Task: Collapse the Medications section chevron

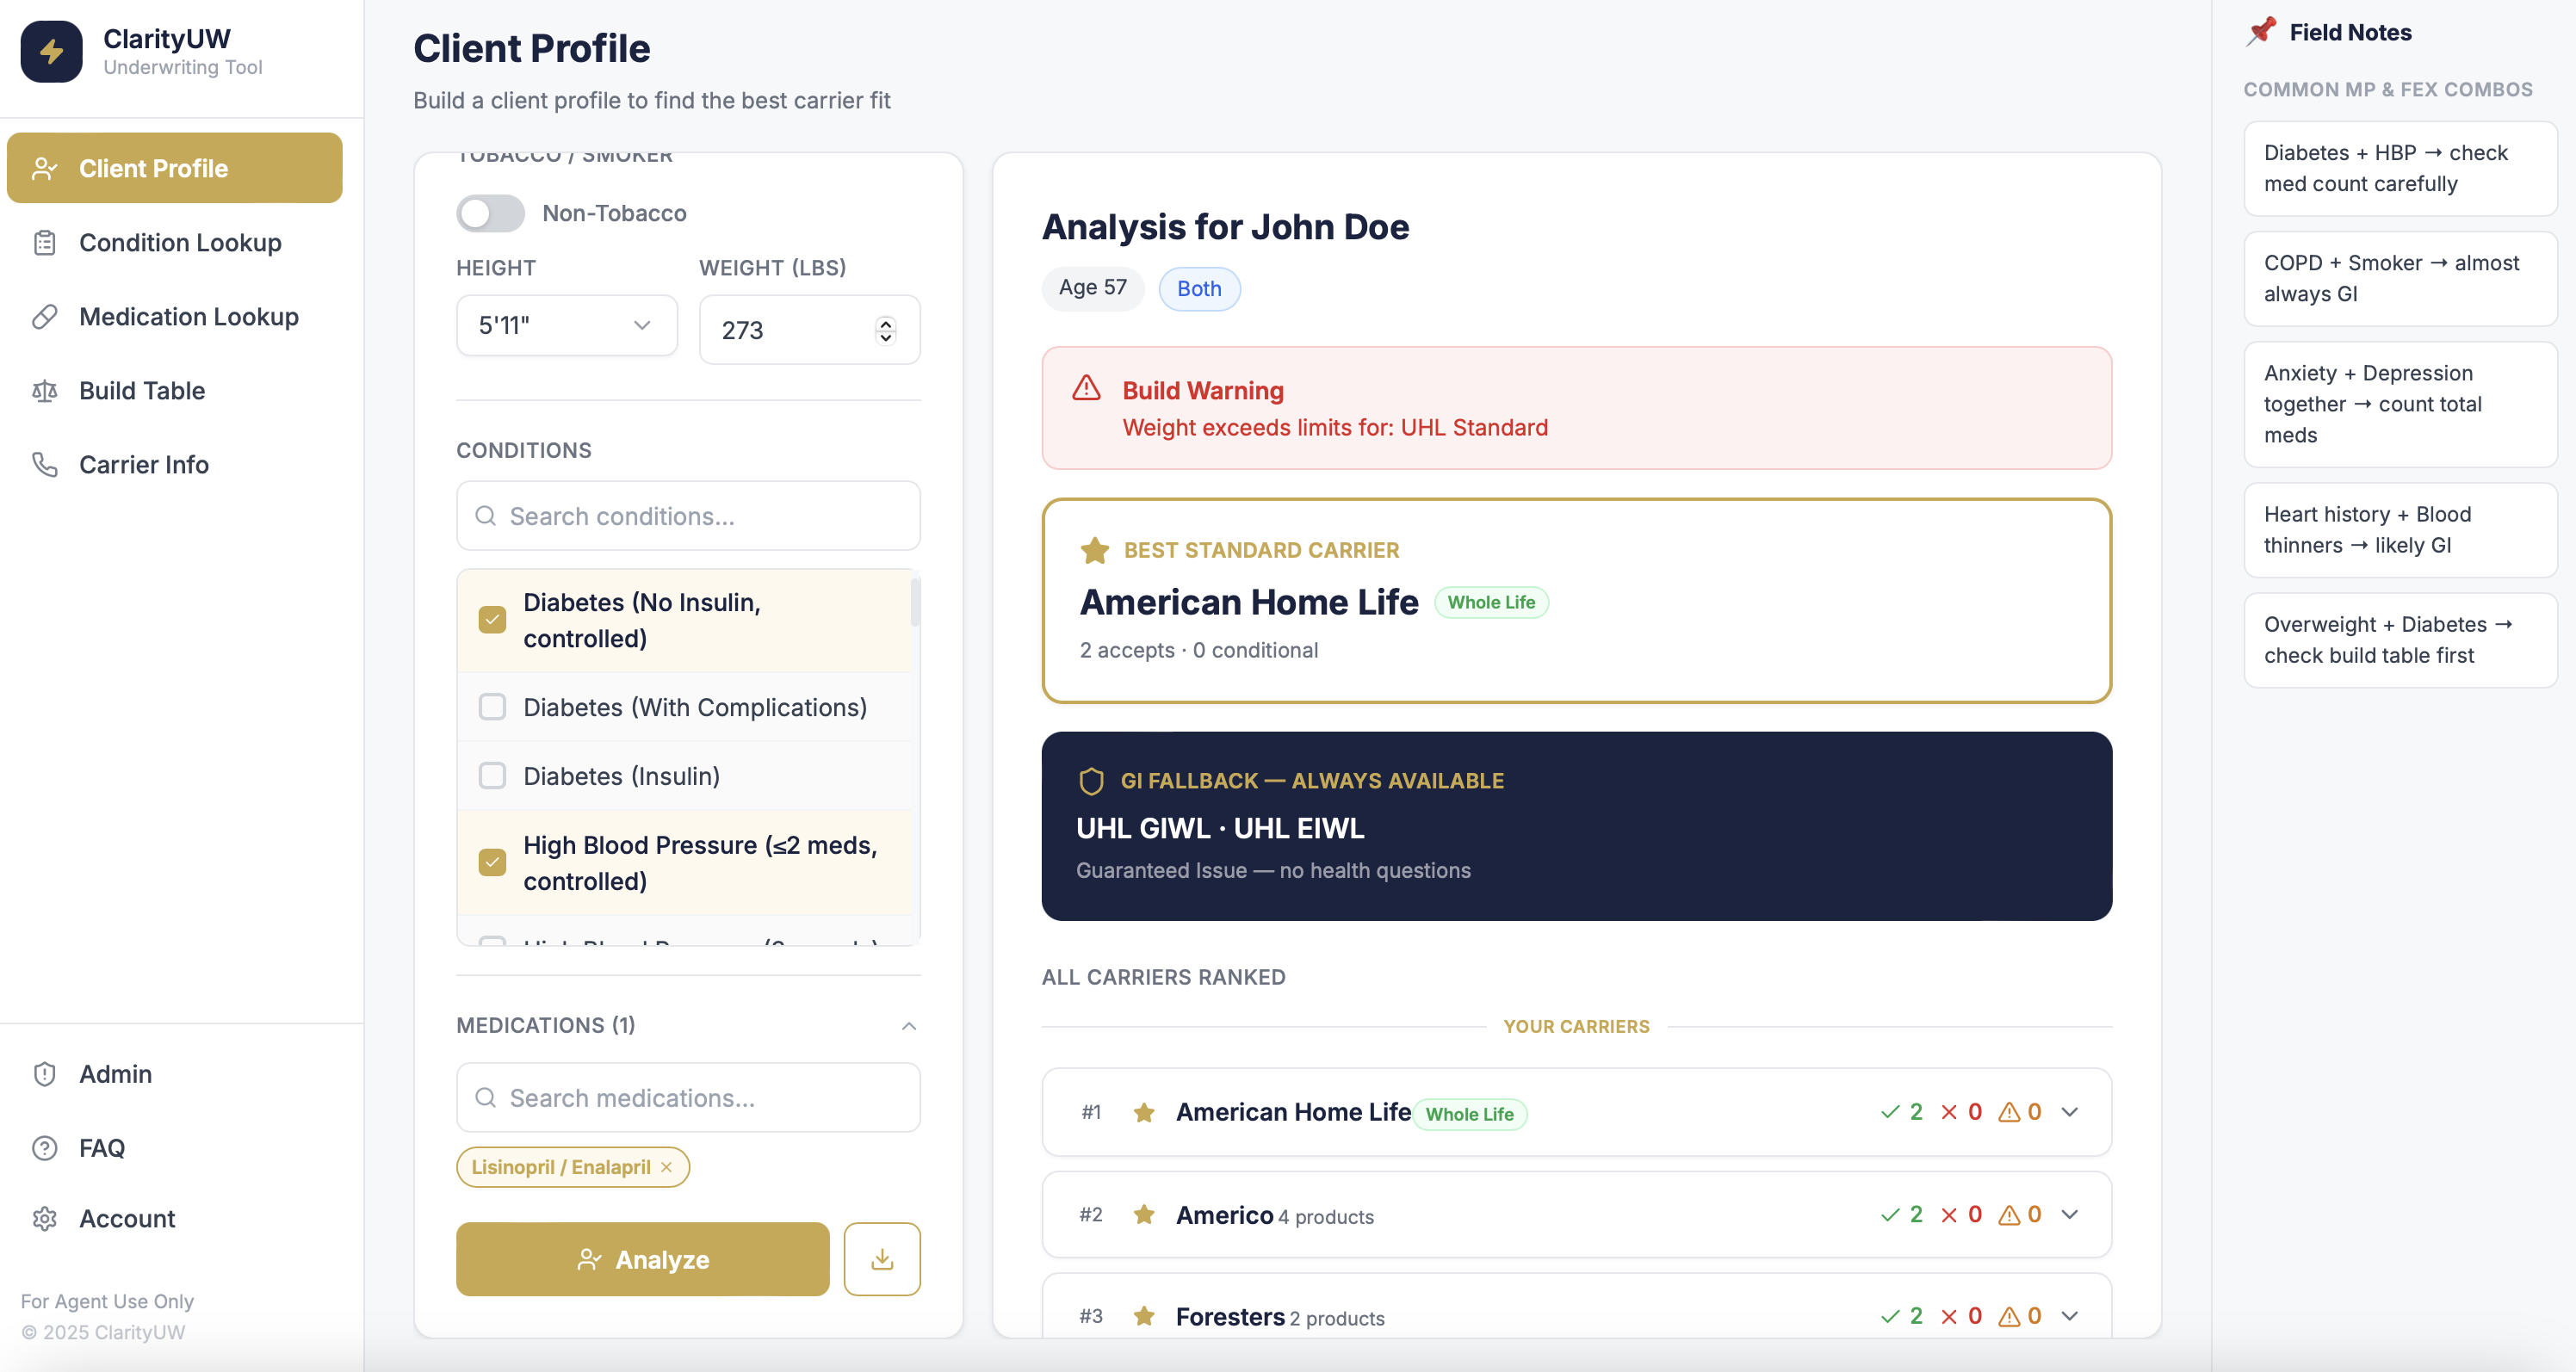Action: 909,1026
